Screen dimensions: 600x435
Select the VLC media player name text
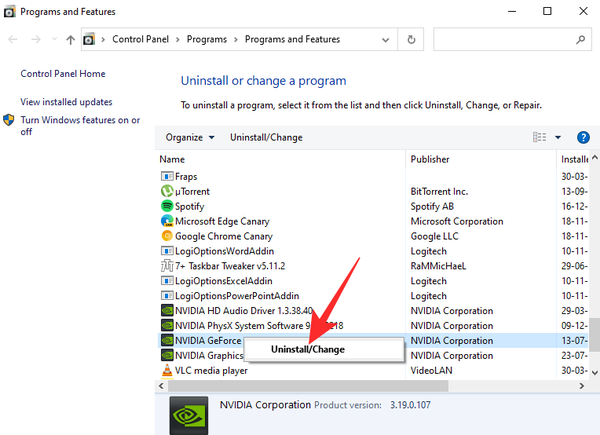coord(211,370)
